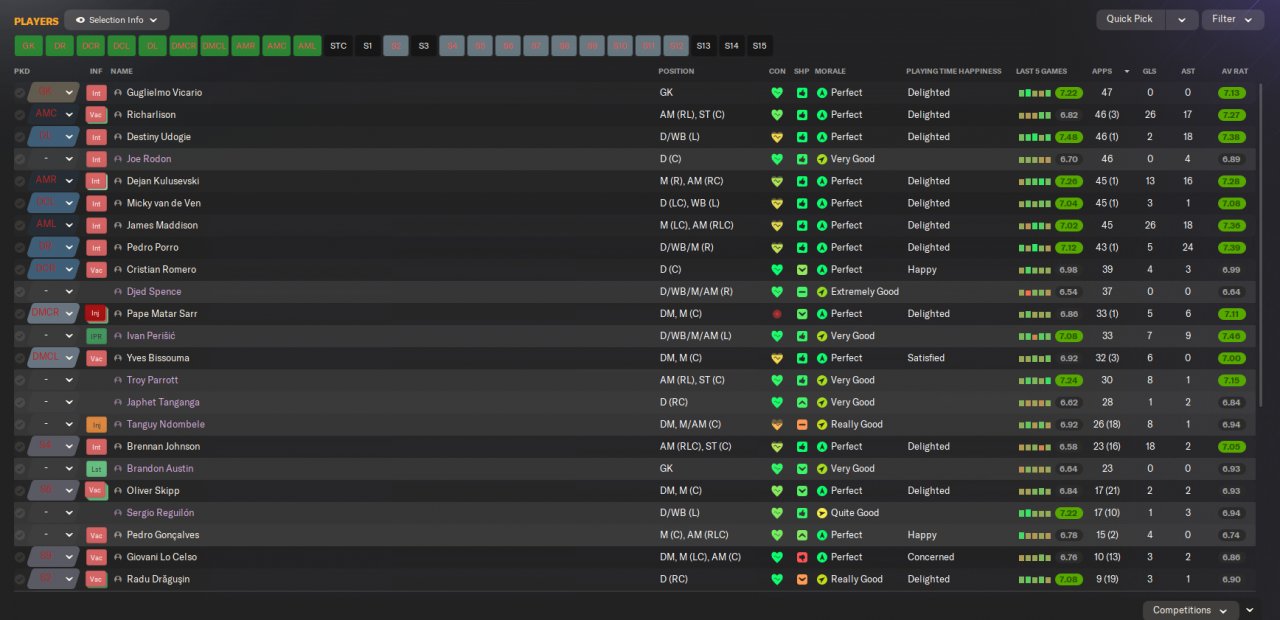Viewport: 1280px width, 620px height.
Task: Expand the chevron right of Competitions
Action: [1250, 610]
